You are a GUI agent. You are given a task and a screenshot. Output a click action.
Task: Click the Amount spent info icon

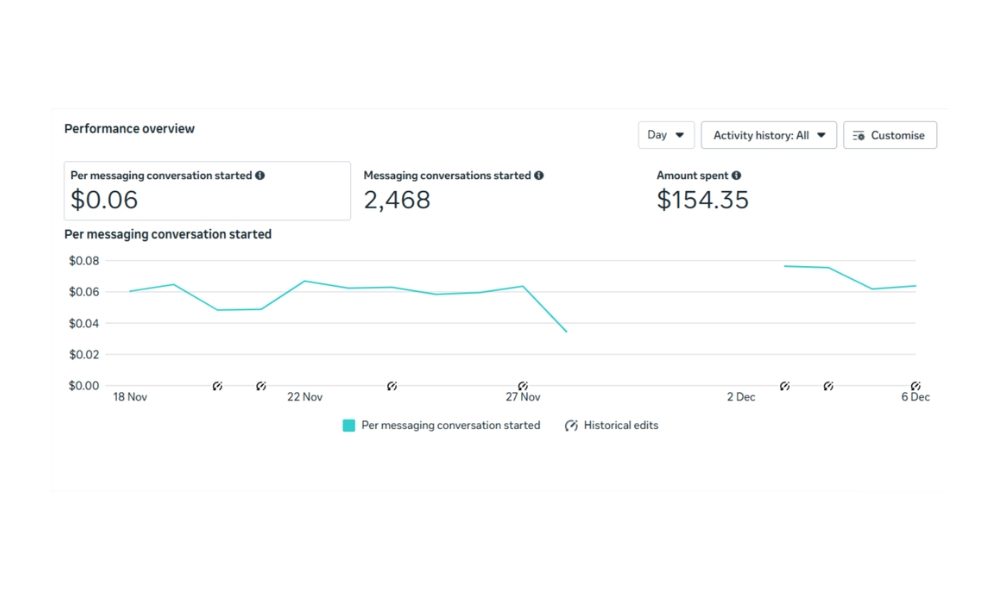pos(736,176)
